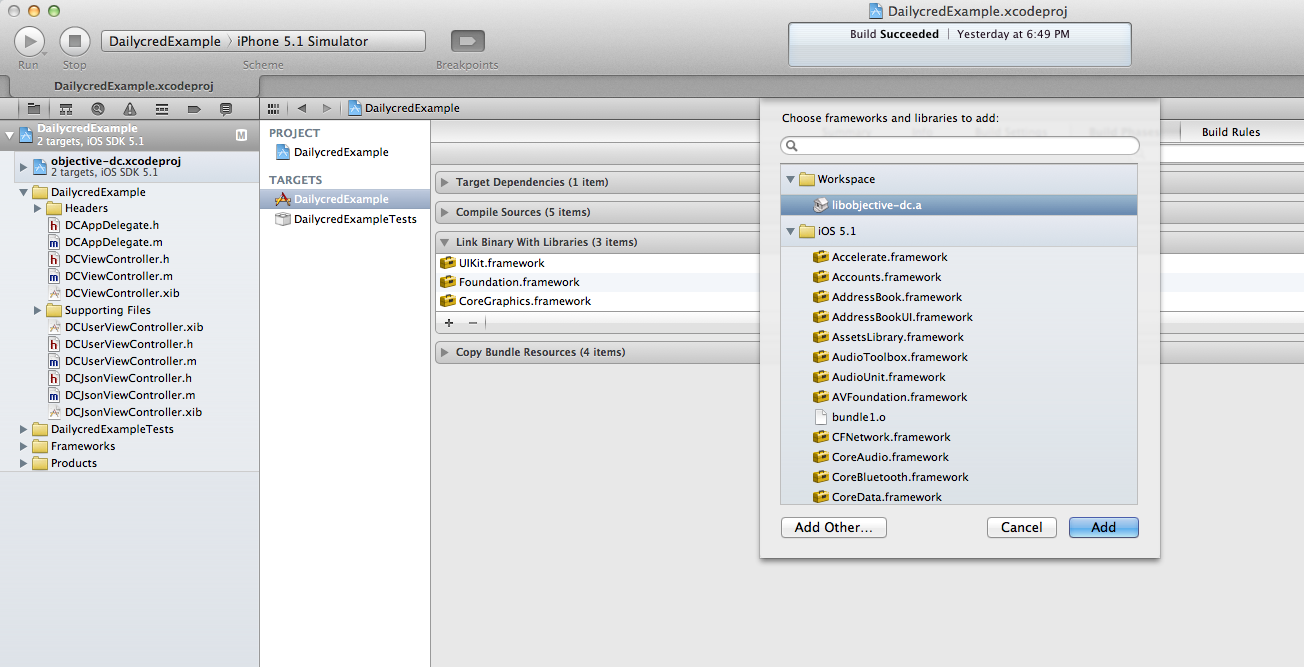Open DCAppDelegate.m file
This screenshot has height=667, width=1304.
click(x=113, y=243)
